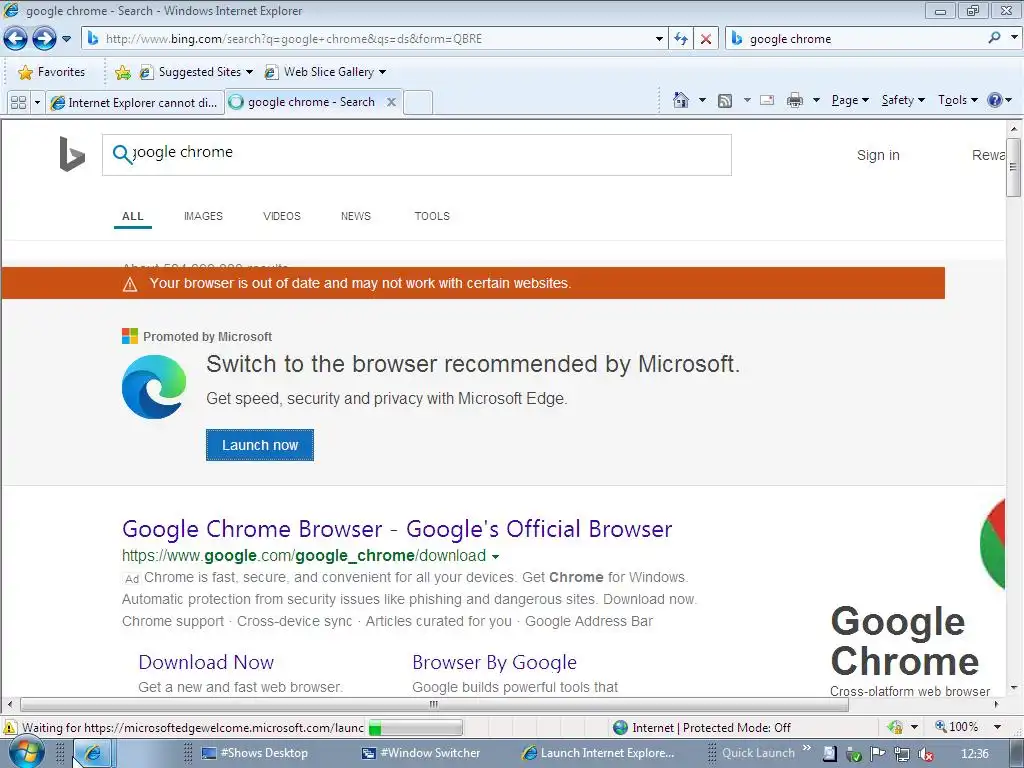
Task: Switch to VIDEOS results tab
Action: point(281,216)
